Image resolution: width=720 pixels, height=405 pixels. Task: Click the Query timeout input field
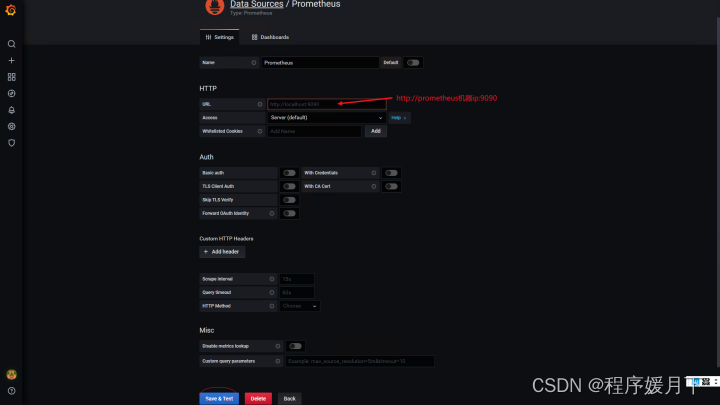pos(297,292)
